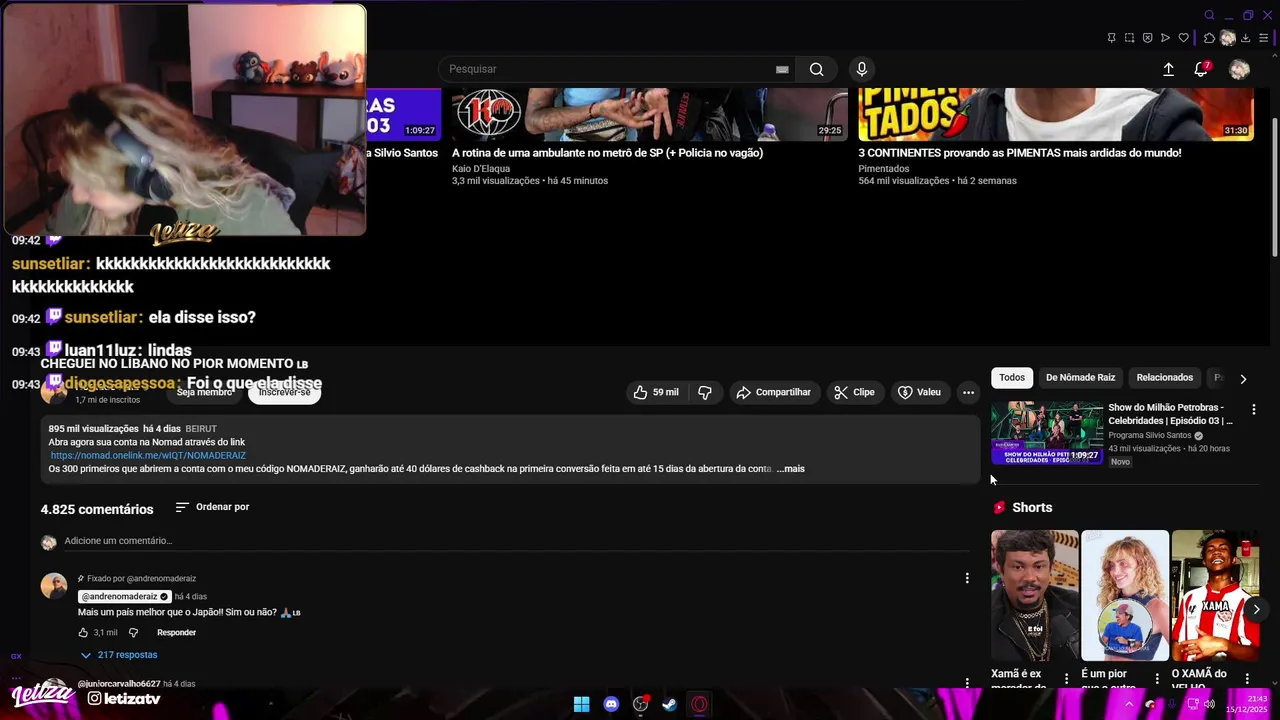Image resolution: width=1280 pixels, height=720 pixels.
Task: Click the browser search icon in title bar
Action: point(1209,15)
